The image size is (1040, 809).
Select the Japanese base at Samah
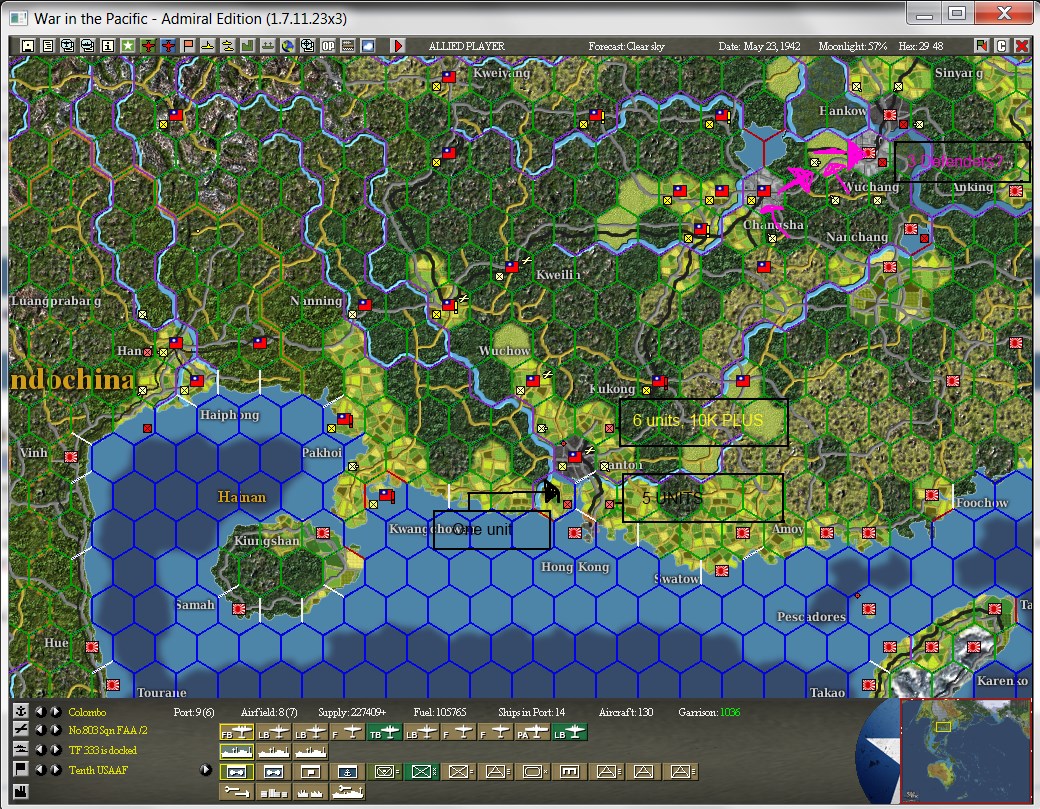click(239, 608)
